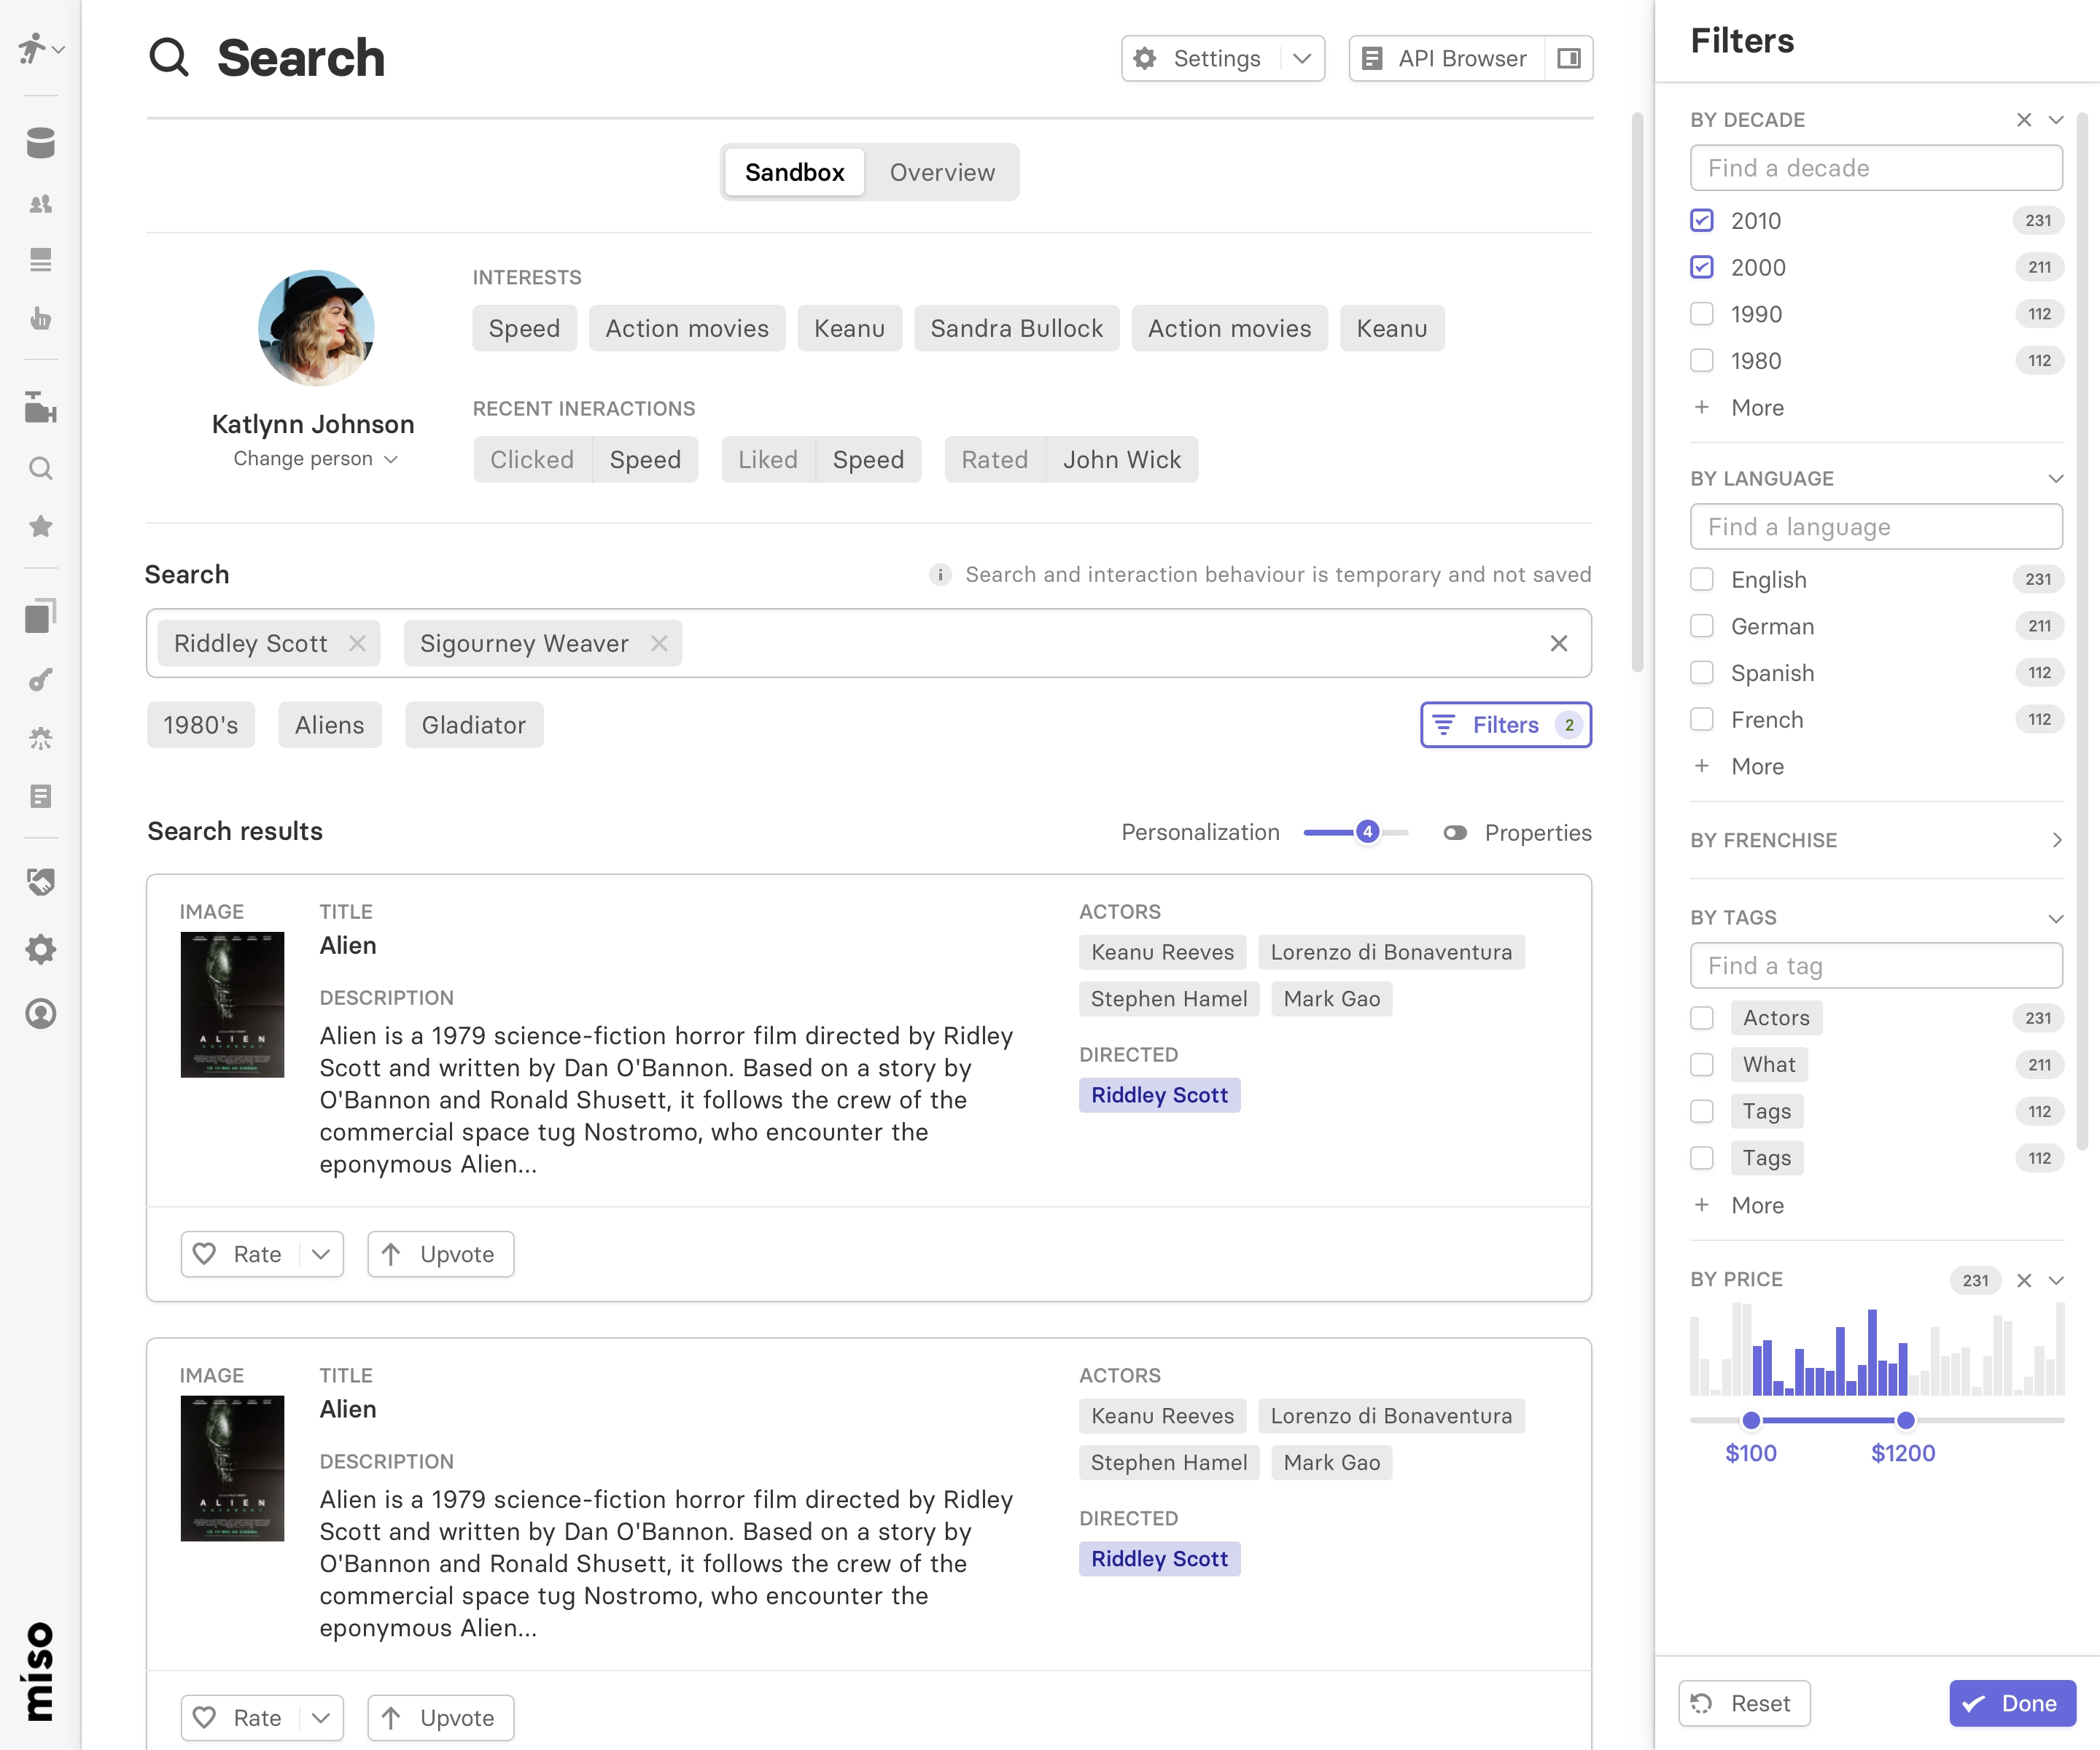The height and width of the screenshot is (1750, 2100).
Task: Collapse the By Price section chevron
Action: (x=2056, y=1280)
